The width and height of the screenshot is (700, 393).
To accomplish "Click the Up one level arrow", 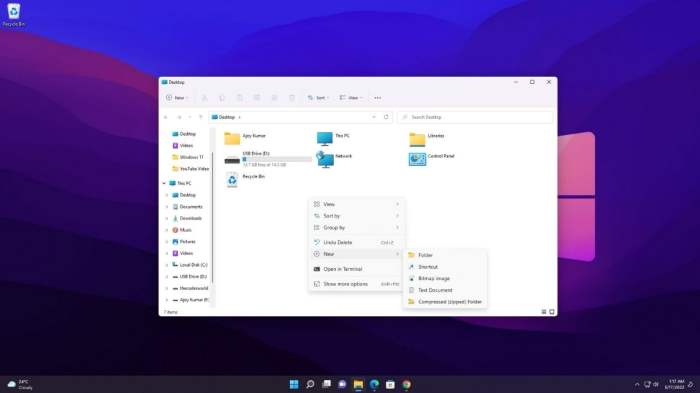I will [x=200, y=117].
